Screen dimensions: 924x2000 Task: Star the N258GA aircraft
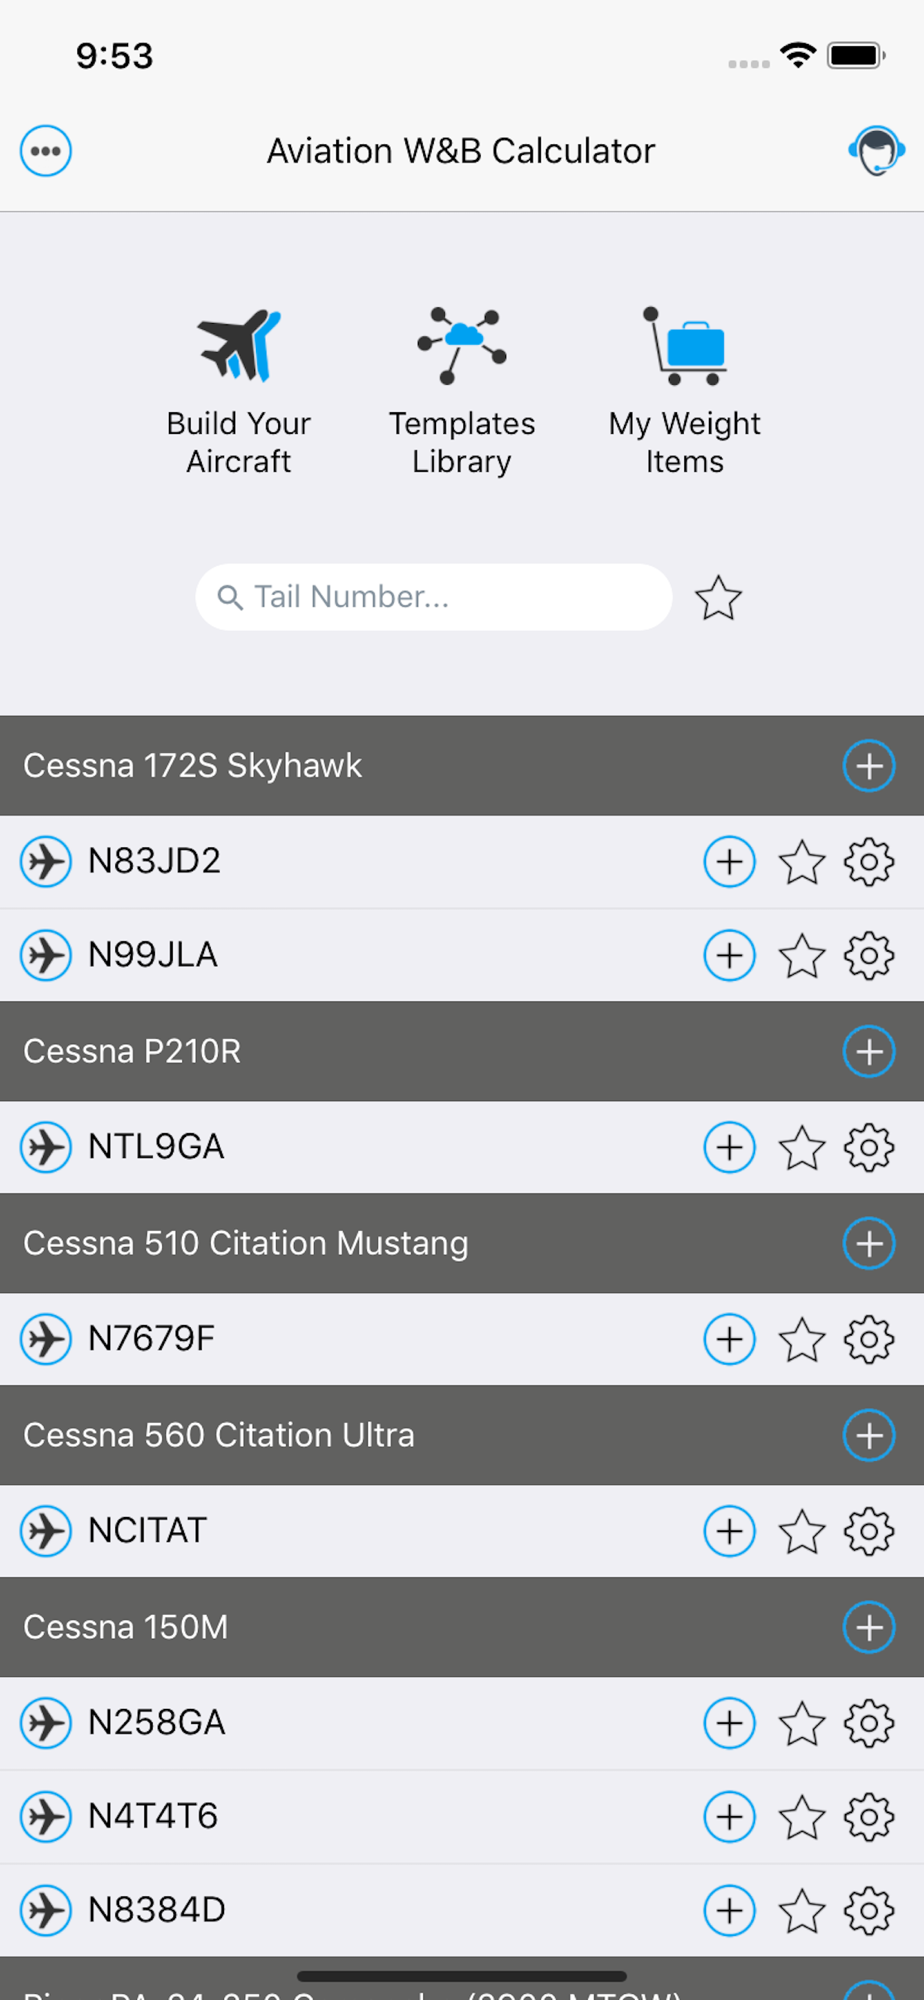point(802,1724)
